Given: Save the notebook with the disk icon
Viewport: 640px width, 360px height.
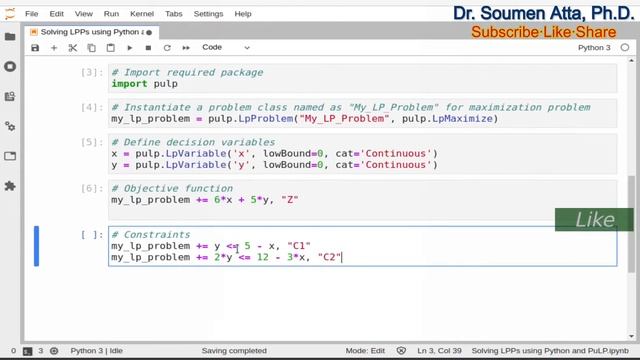Looking at the screenshot, I should 35,48.
